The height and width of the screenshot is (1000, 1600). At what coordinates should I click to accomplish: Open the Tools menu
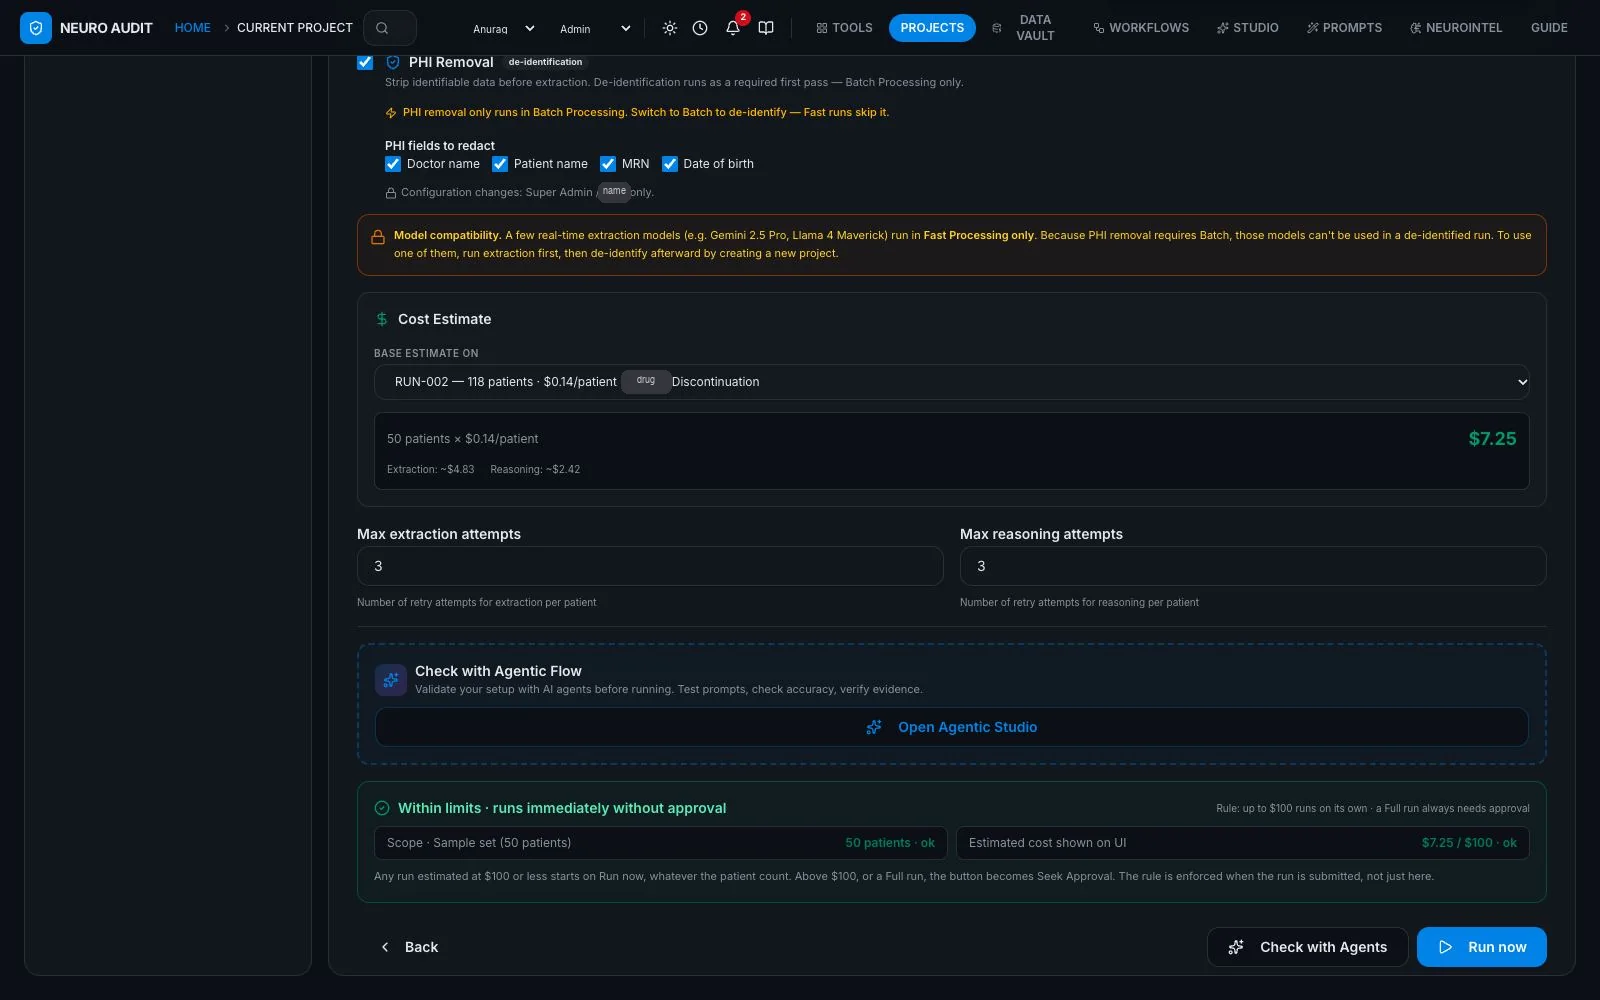(844, 28)
